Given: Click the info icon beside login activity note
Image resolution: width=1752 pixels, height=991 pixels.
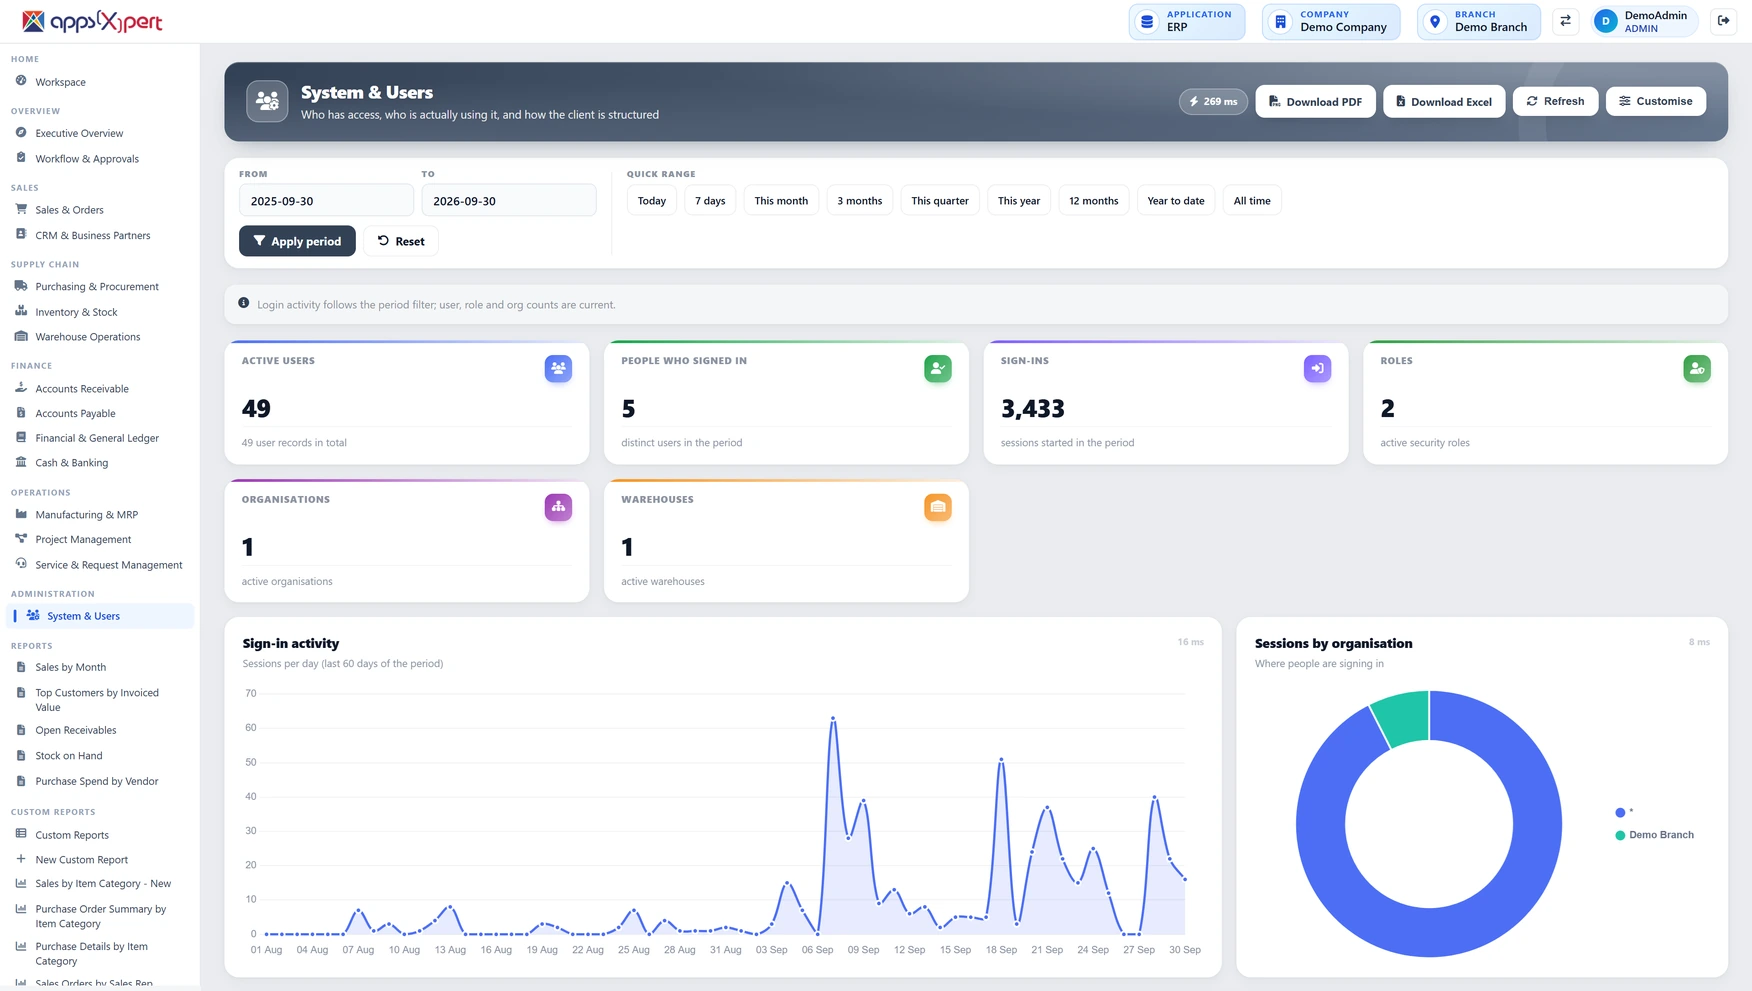Looking at the screenshot, I should pos(243,303).
